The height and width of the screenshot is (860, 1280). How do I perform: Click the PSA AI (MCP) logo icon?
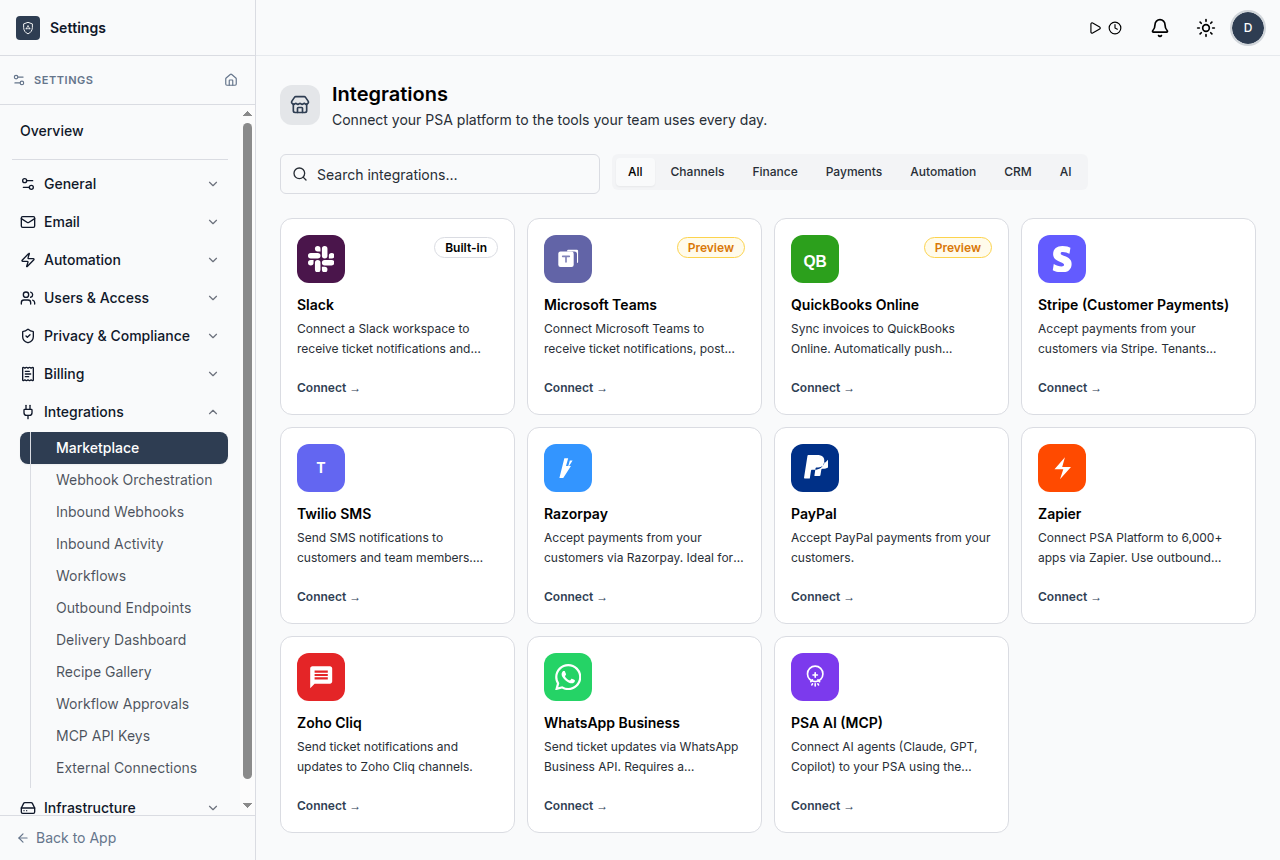[x=815, y=677]
